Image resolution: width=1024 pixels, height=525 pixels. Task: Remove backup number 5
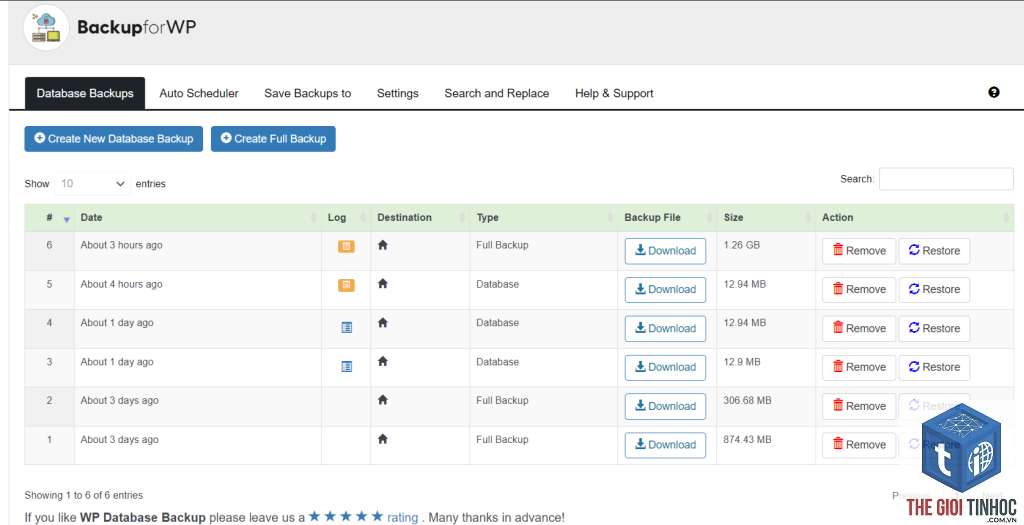(x=859, y=289)
